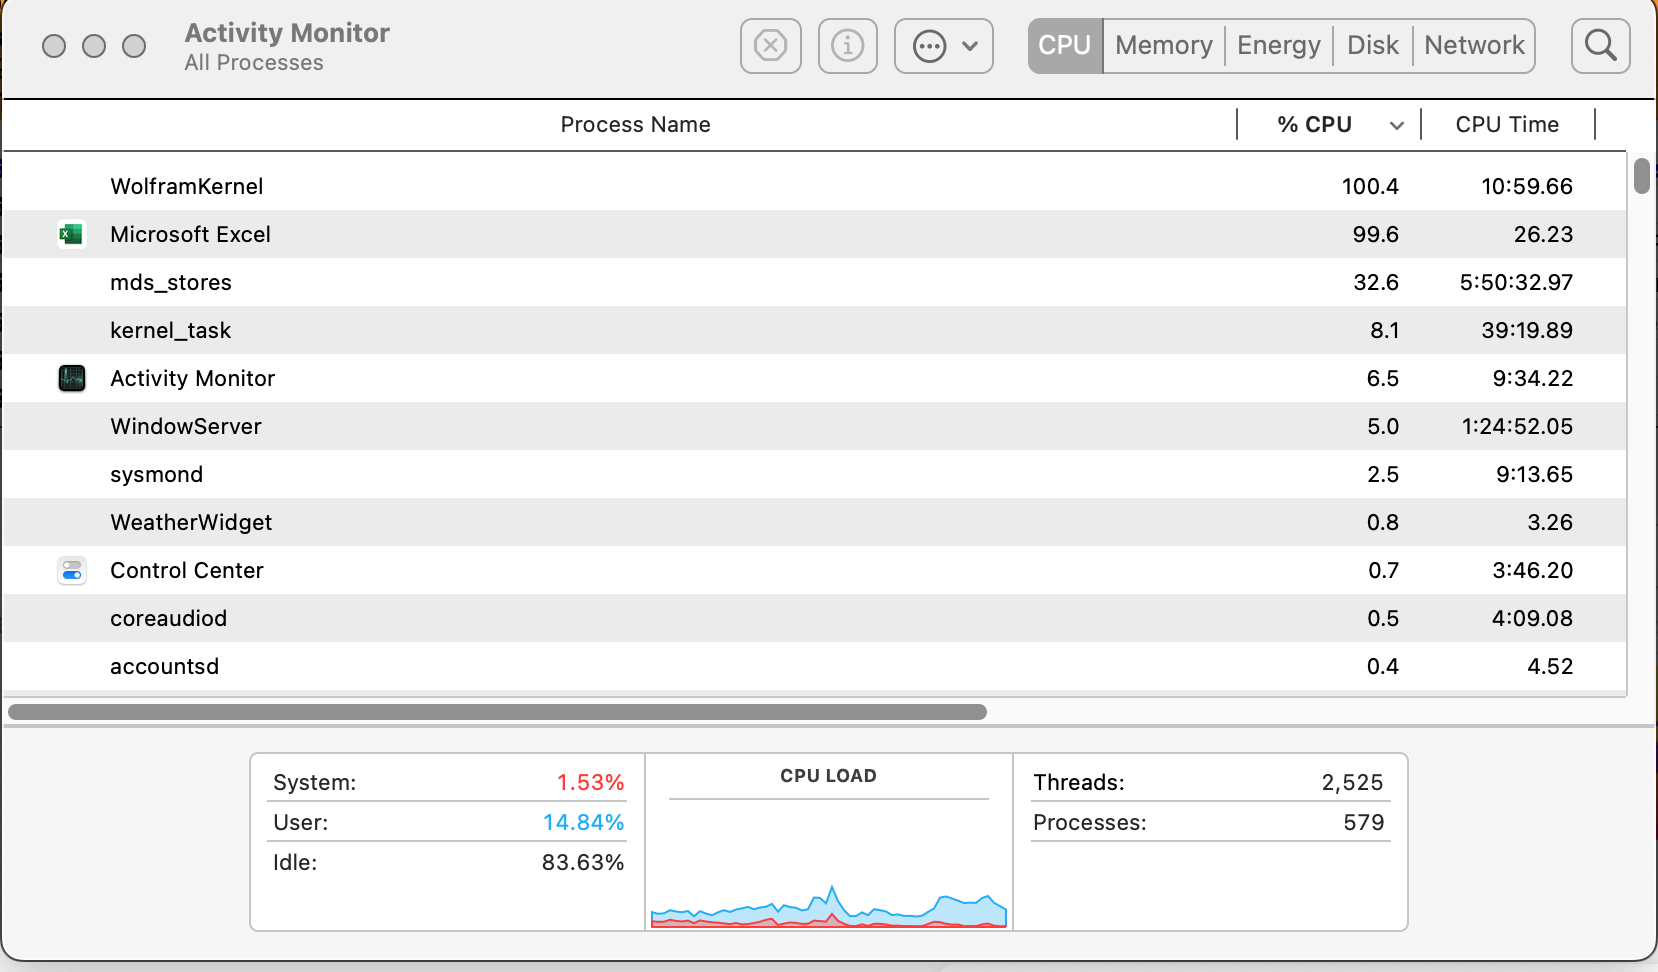The width and height of the screenshot is (1658, 972).
Task: Open the process Info (i) toolbar icon
Action: coord(847,46)
